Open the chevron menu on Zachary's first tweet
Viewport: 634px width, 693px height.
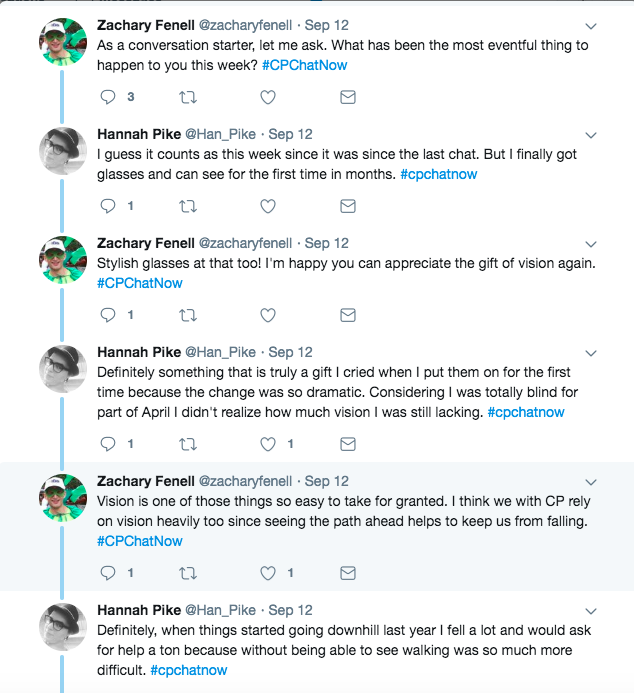tap(590, 26)
